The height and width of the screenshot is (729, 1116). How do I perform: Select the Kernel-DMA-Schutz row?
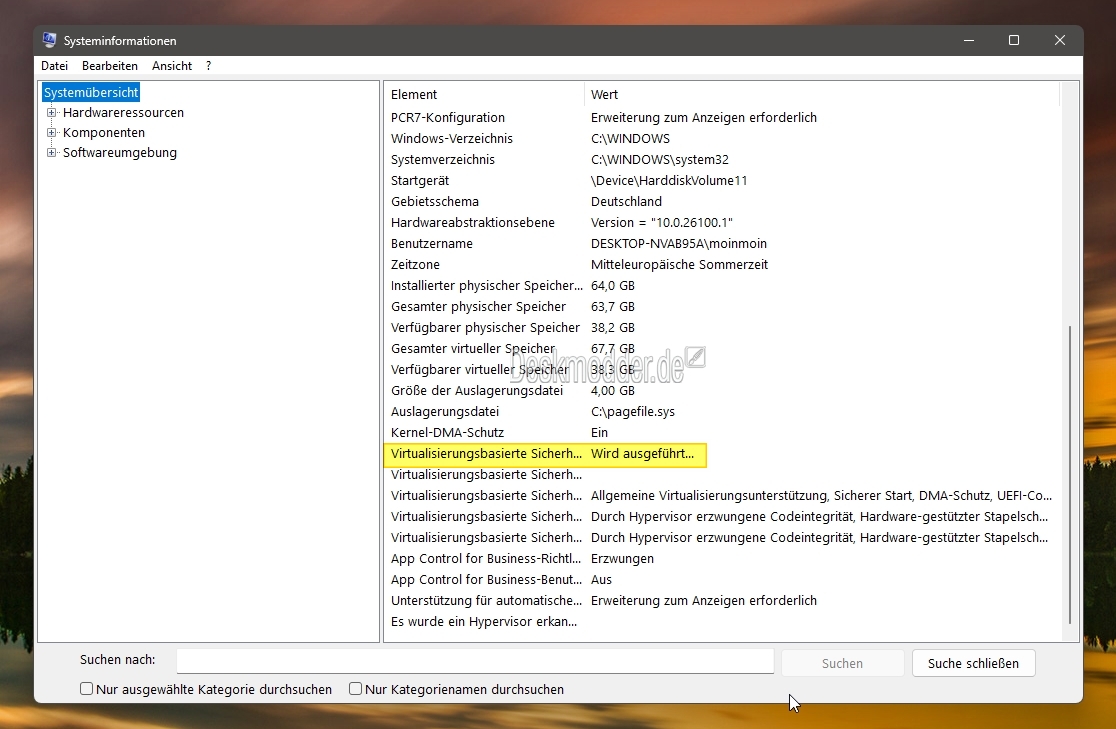point(722,433)
